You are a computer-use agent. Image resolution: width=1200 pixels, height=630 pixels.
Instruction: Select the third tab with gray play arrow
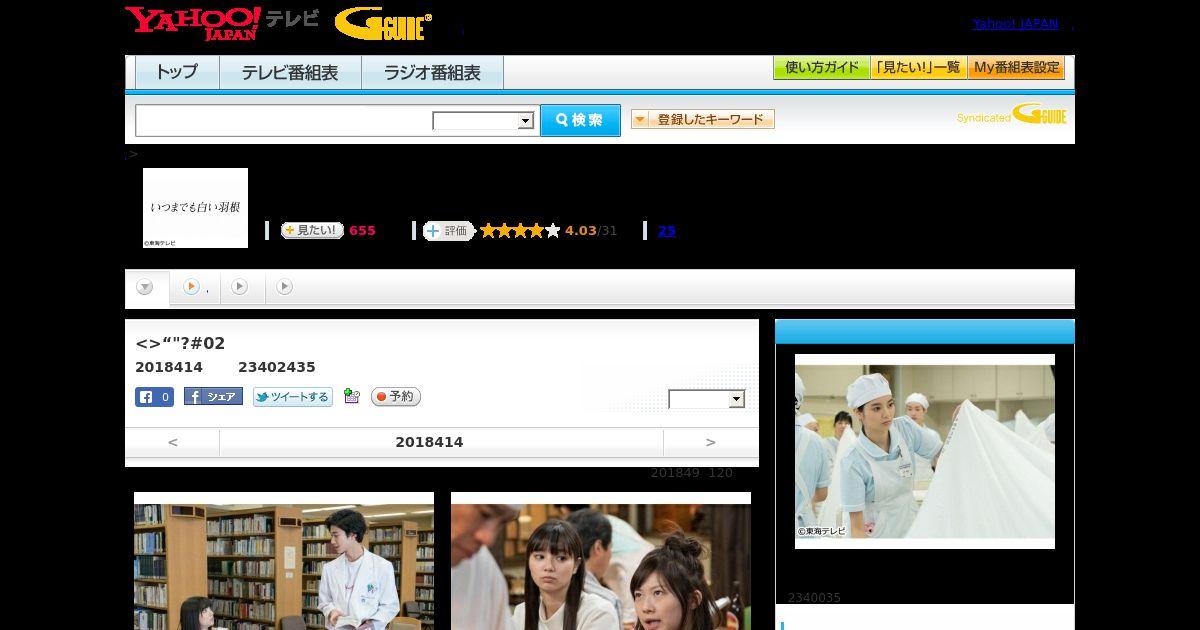pyautogui.click(x=239, y=287)
